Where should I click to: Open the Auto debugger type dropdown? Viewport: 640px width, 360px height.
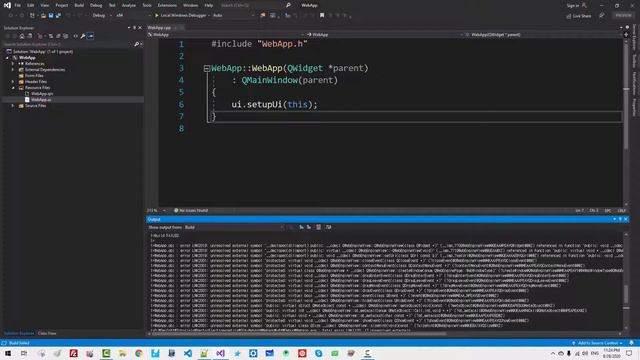[233, 16]
